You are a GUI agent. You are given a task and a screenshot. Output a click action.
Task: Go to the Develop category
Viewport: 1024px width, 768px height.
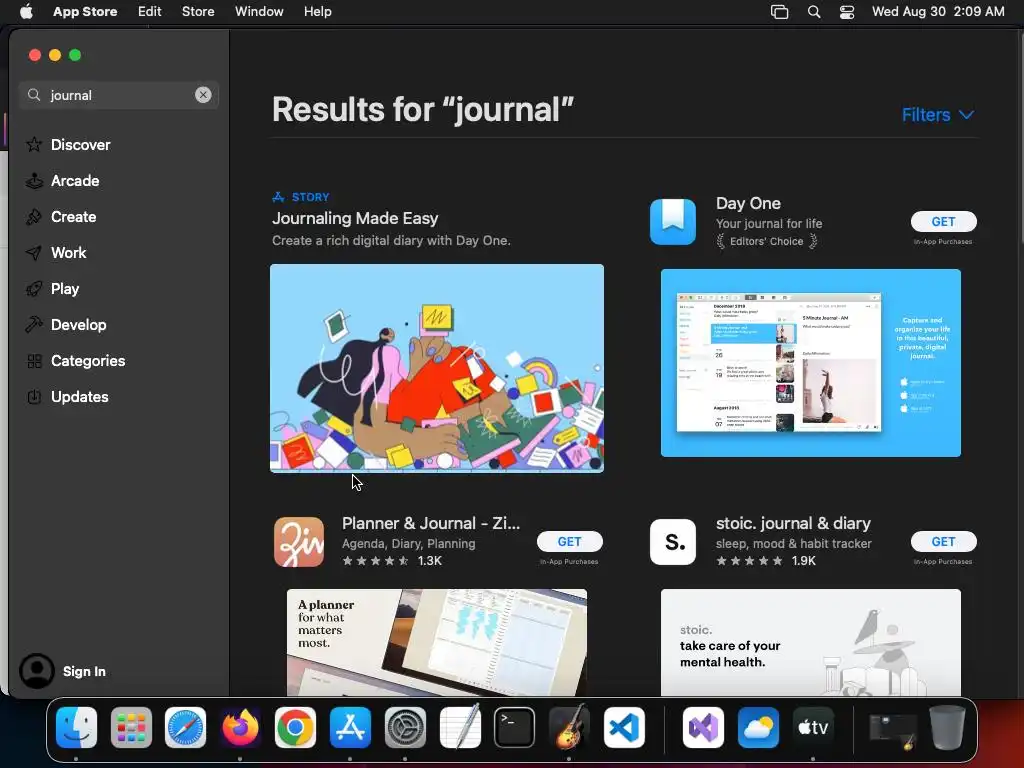coord(66,324)
